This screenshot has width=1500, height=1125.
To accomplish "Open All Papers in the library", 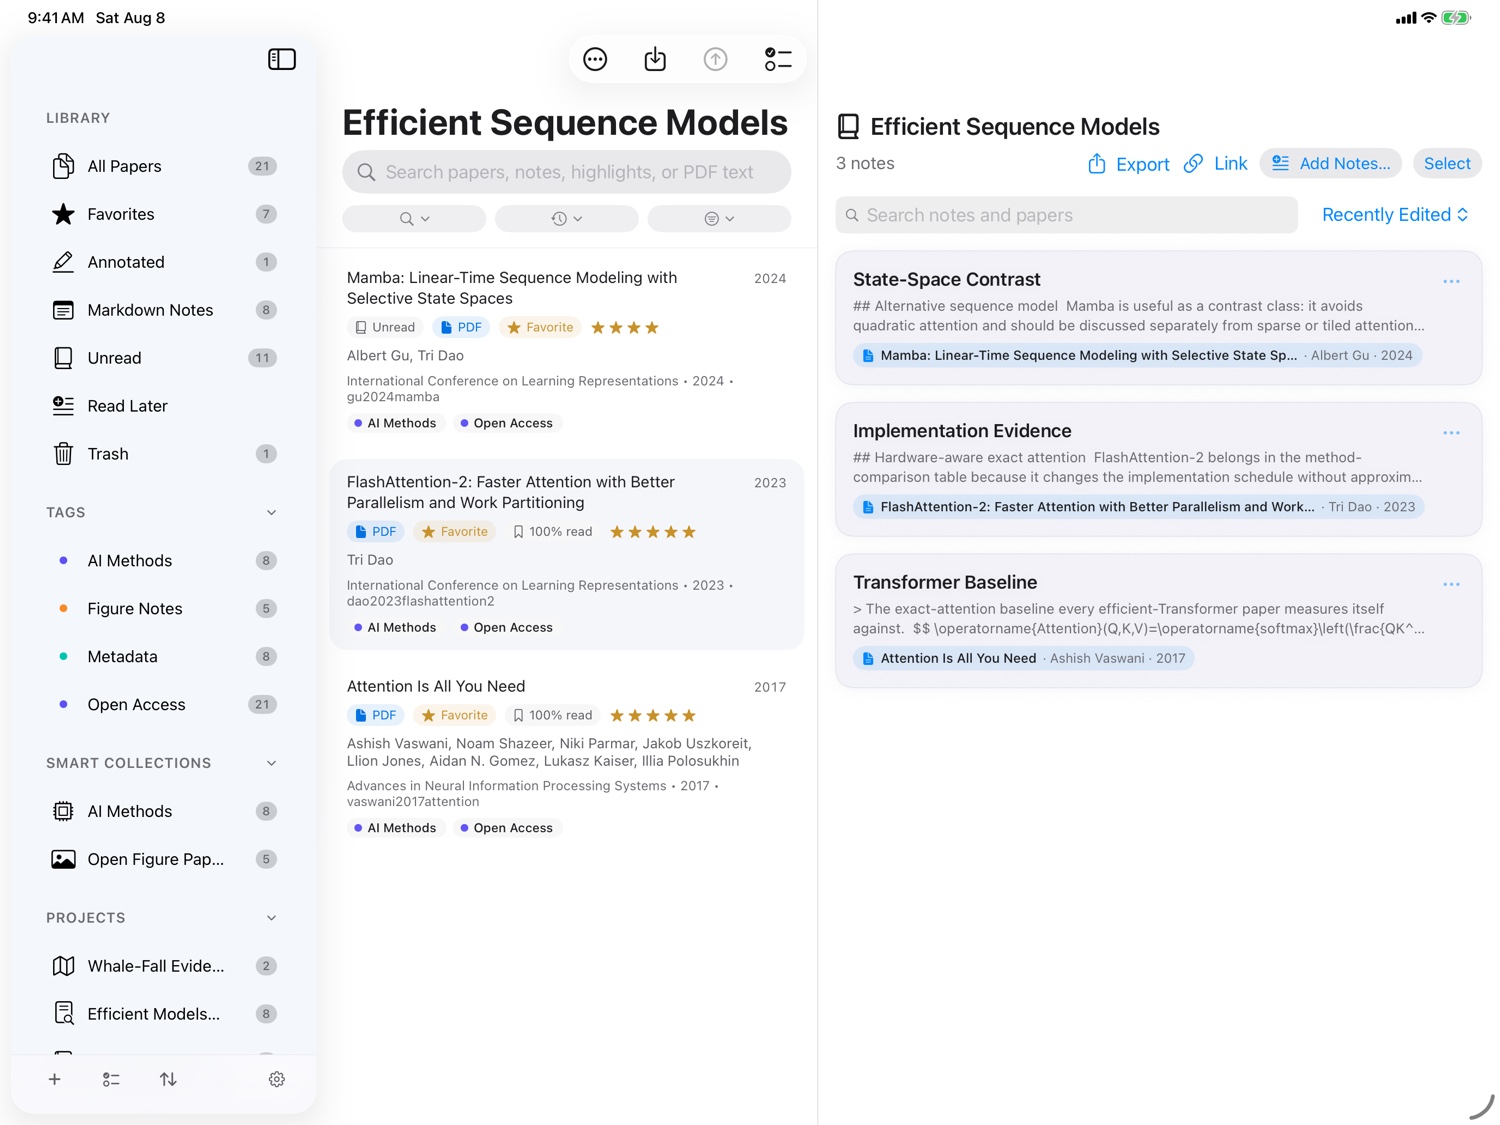I will coord(163,166).
